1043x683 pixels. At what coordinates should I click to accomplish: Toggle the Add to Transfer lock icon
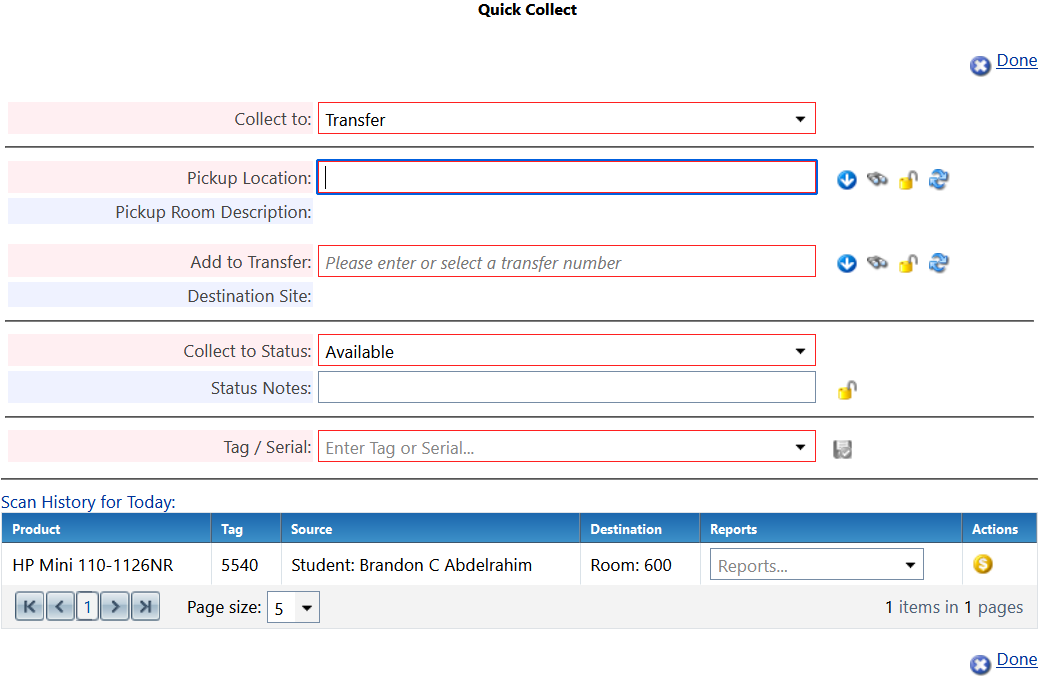pos(908,263)
